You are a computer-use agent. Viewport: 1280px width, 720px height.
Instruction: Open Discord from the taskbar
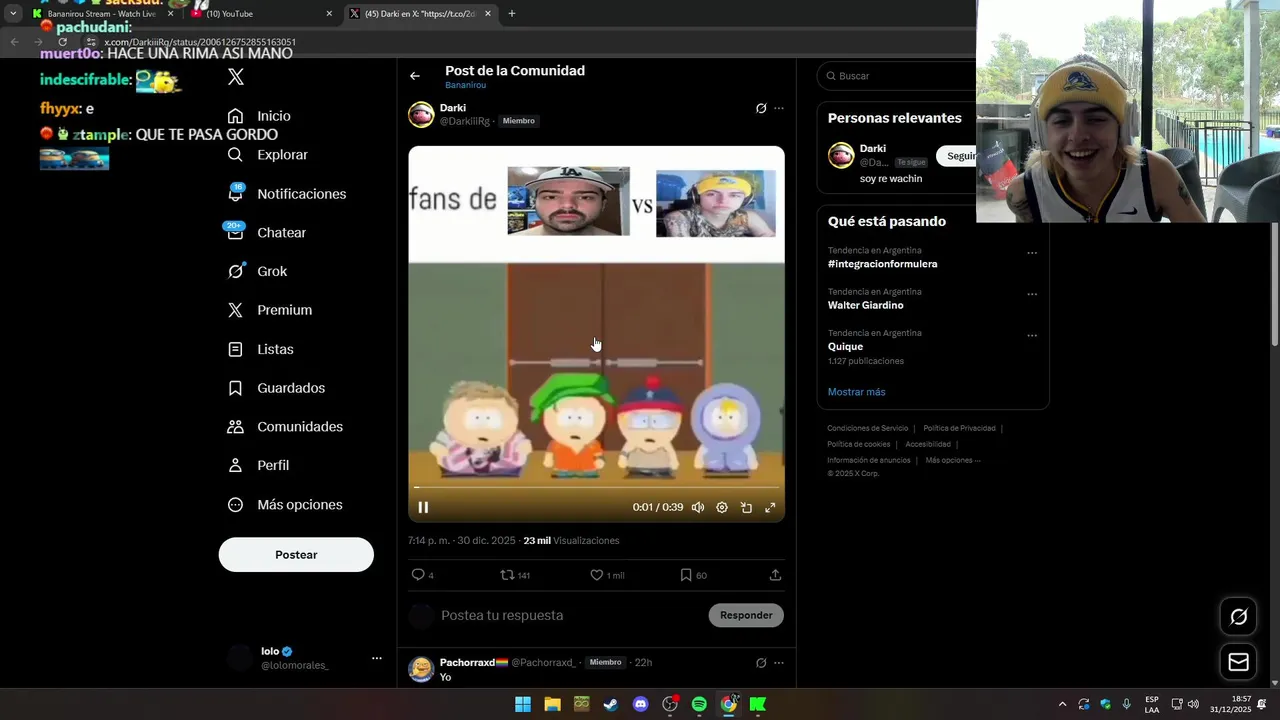tap(641, 704)
